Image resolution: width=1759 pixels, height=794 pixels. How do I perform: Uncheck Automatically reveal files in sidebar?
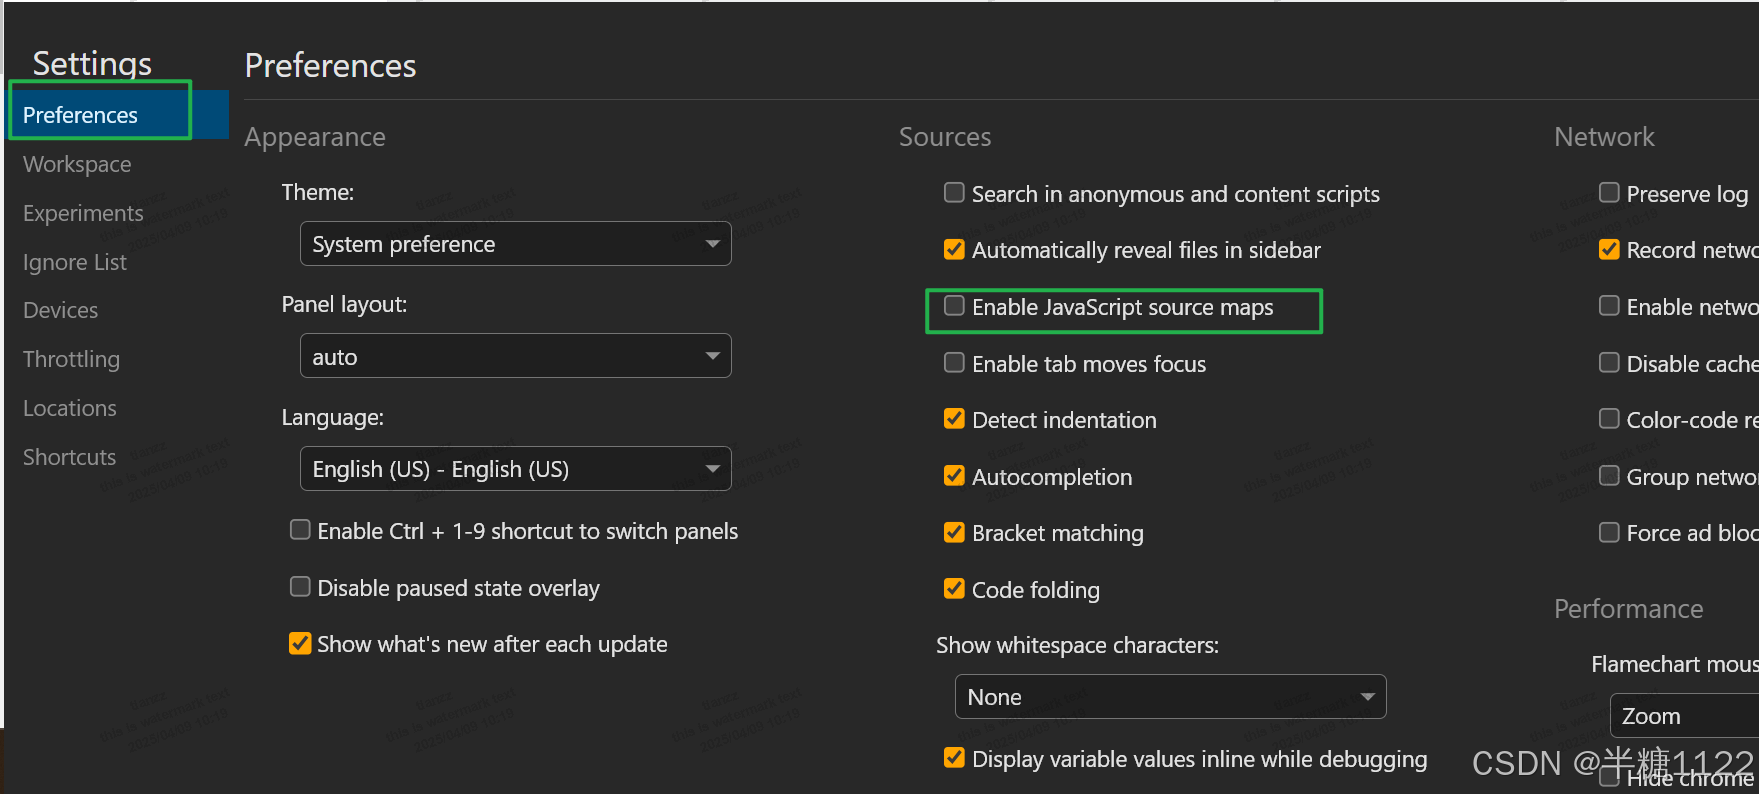coord(954,249)
